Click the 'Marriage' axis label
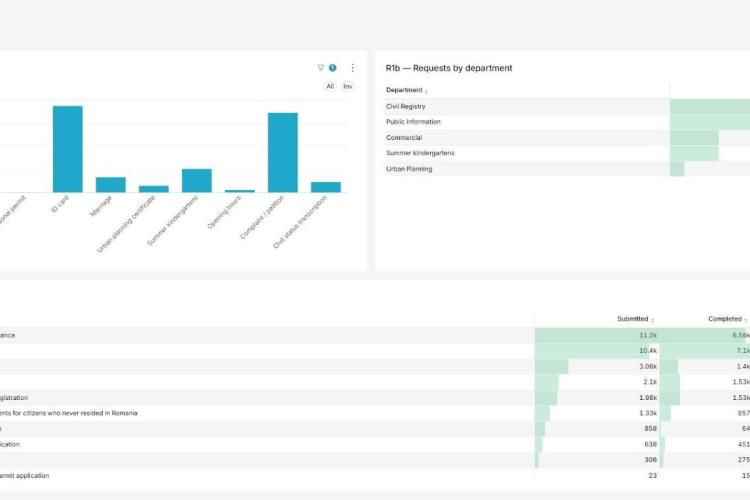 pos(101,206)
